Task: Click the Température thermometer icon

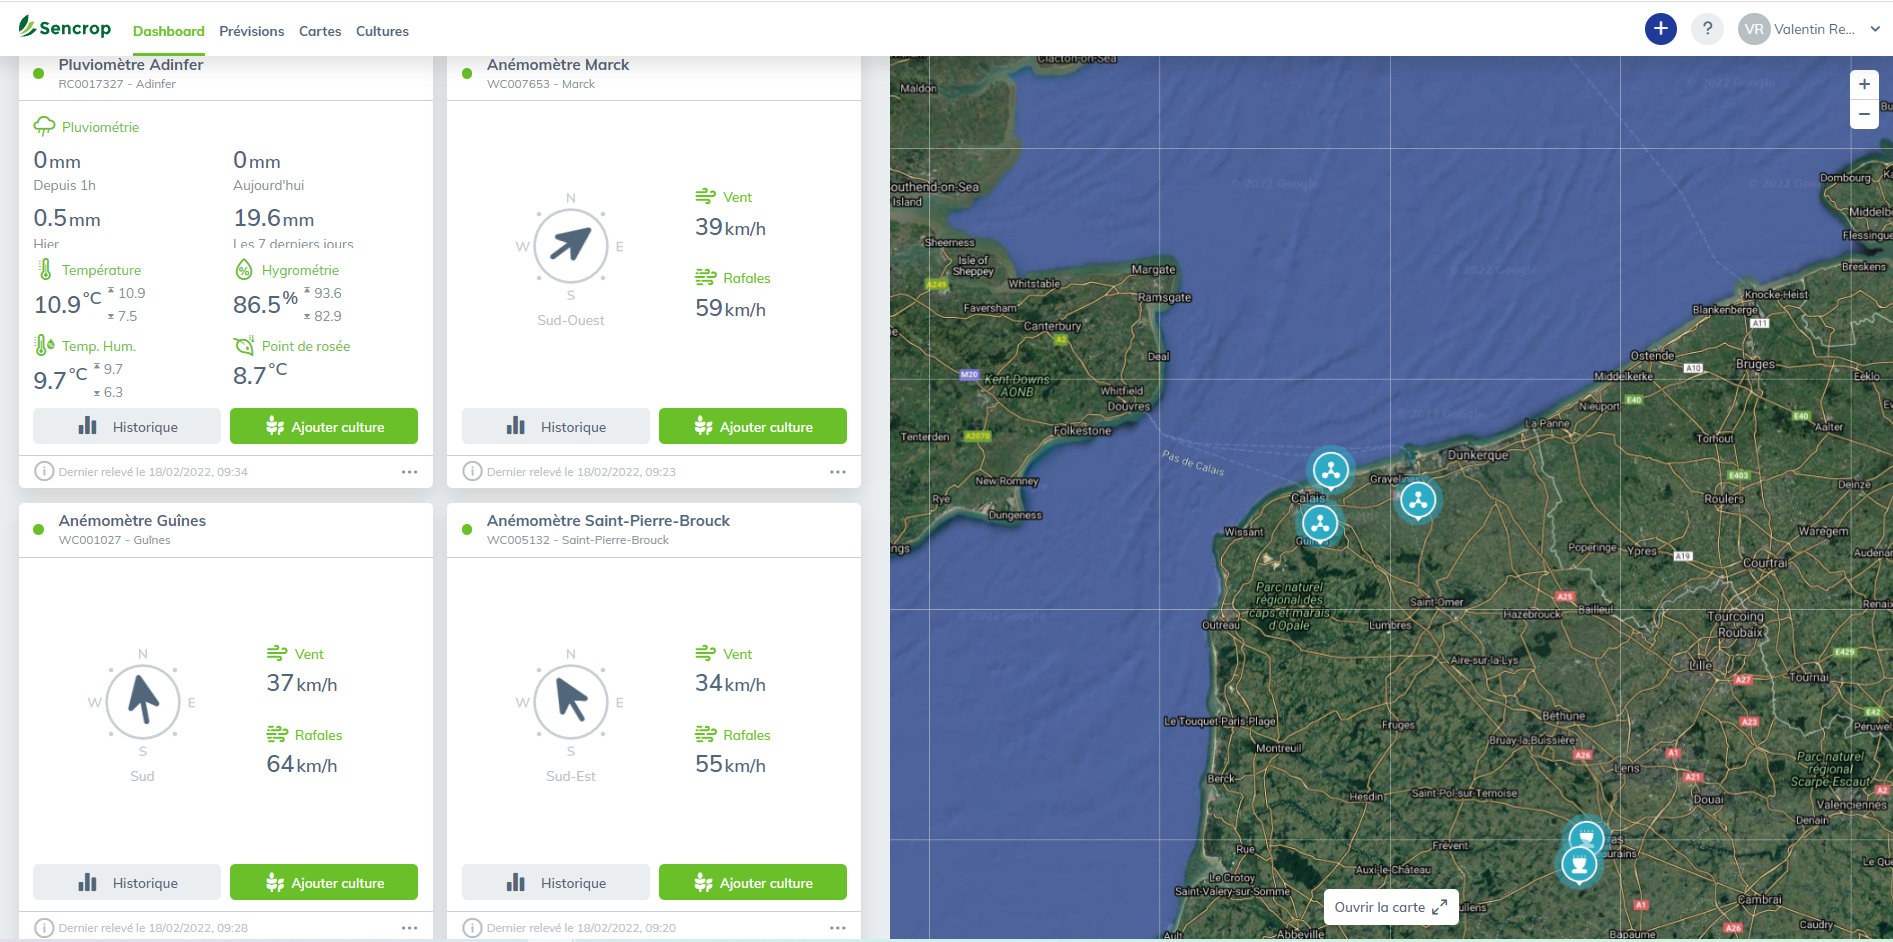Action: point(44,269)
